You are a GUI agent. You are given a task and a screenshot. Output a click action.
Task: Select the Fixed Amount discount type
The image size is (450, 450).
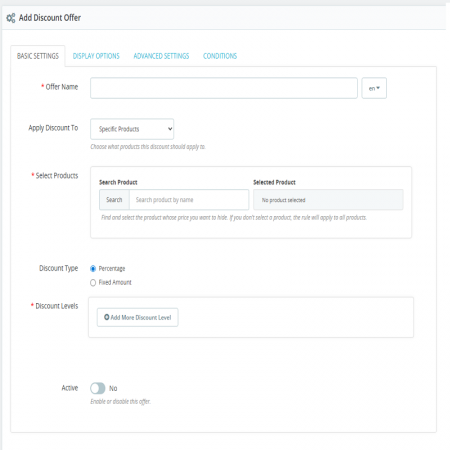coord(93,283)
